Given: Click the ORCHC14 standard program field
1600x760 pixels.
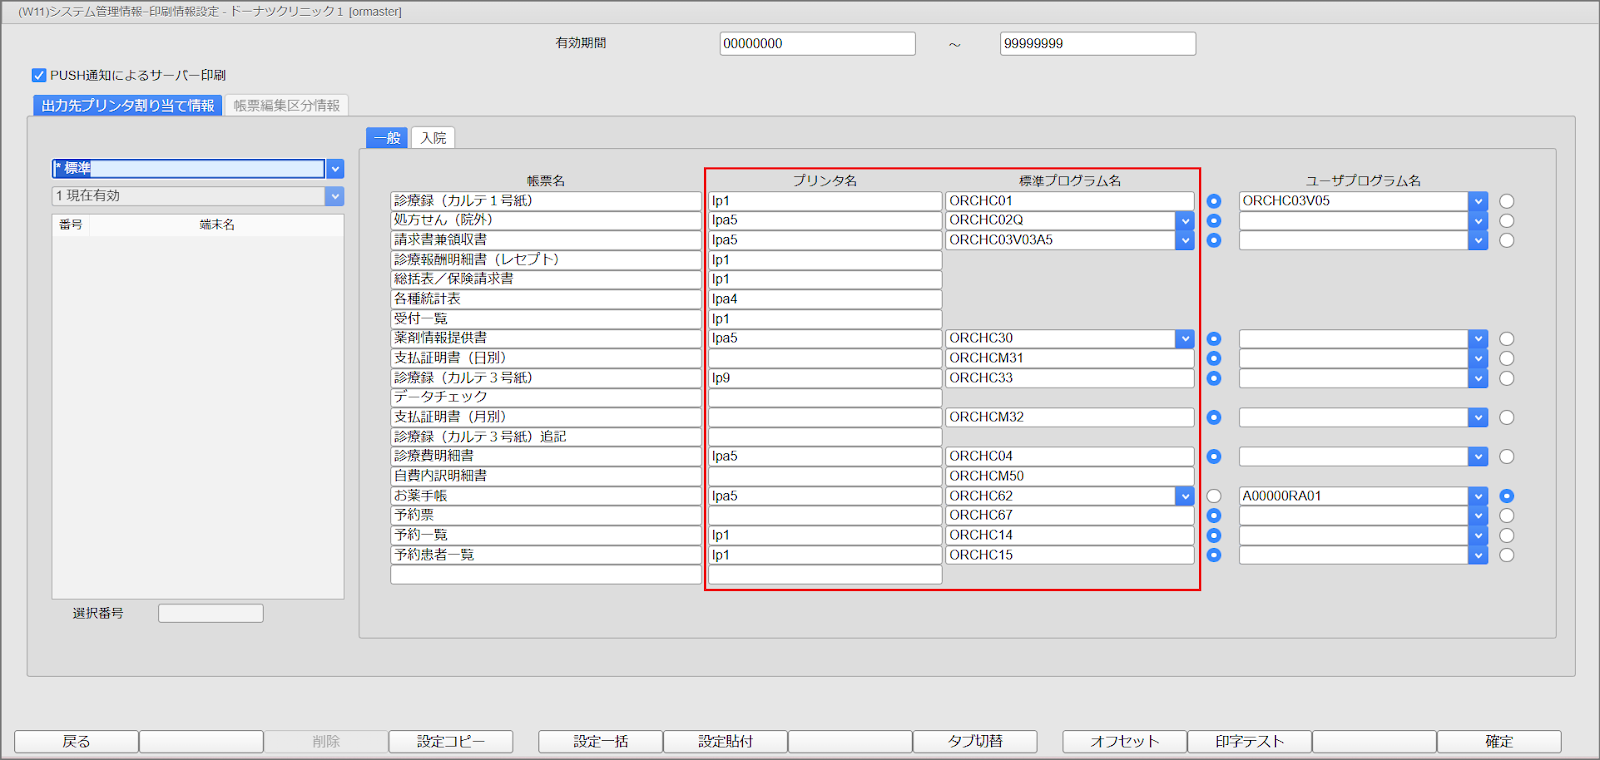Looking at the screenshot, I should 1070,535.
